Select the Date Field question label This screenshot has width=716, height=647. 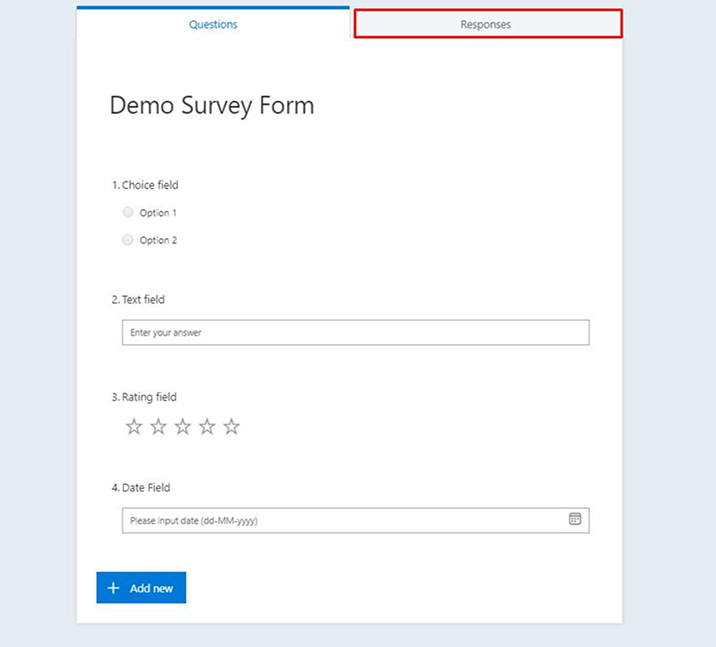[x=141, y=488]
